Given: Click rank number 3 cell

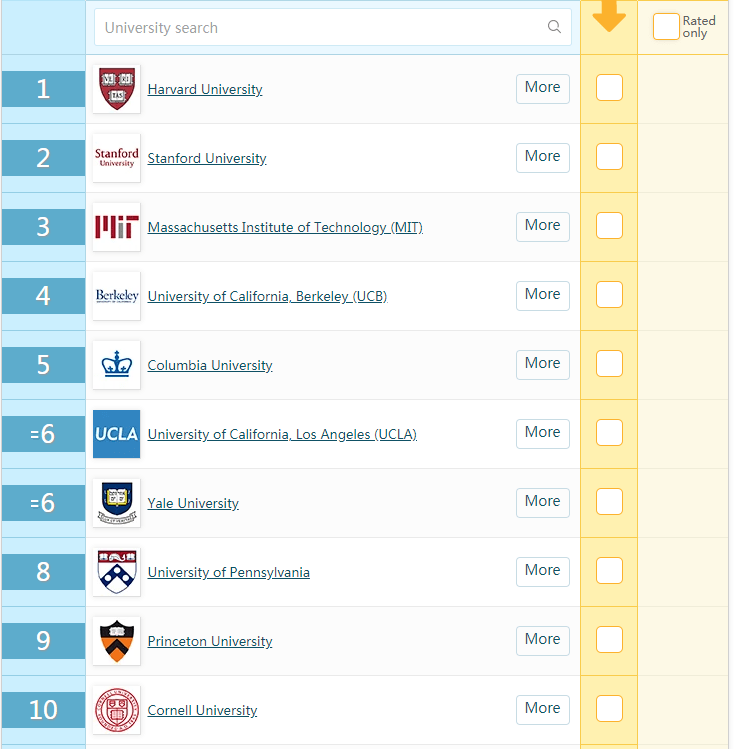Looking at the screenshot, I should [43, 227].
